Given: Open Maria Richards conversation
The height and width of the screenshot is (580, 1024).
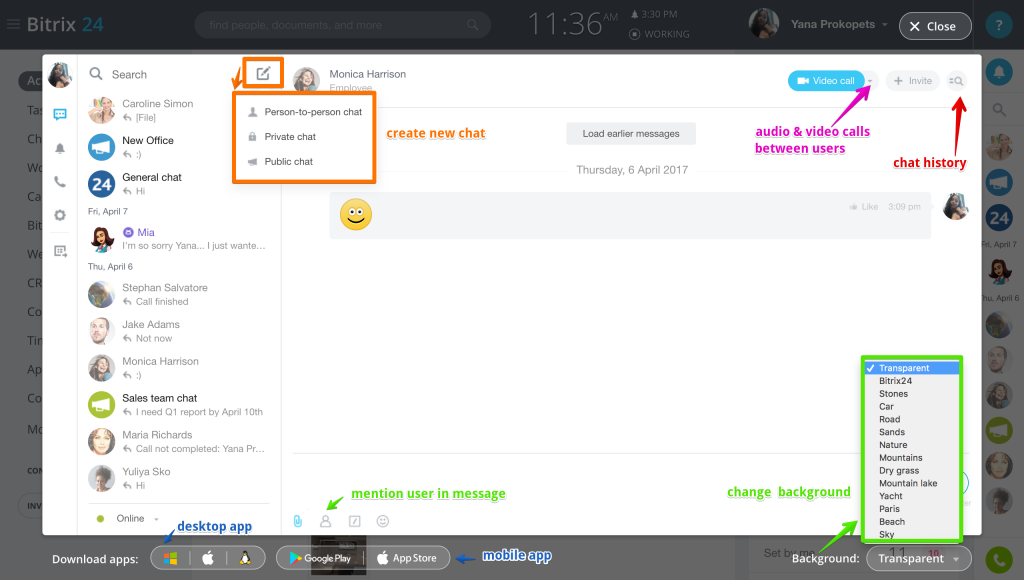Looking at the screenshot, I should pos(178,442).
